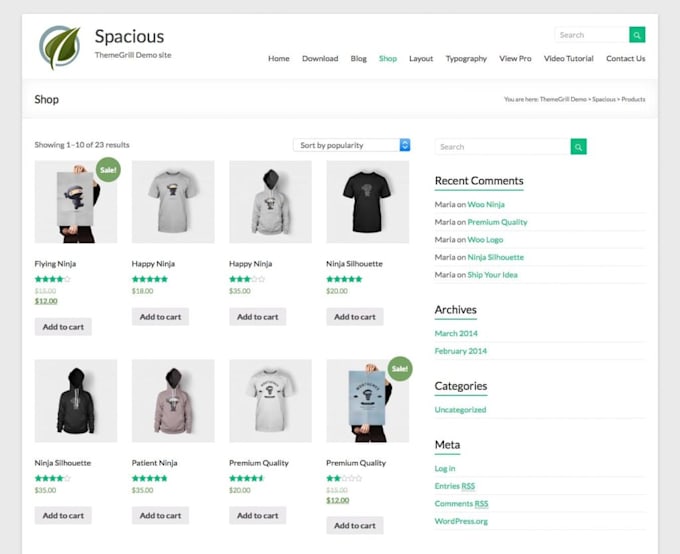Open the Shop menu item

coord(388,58)
